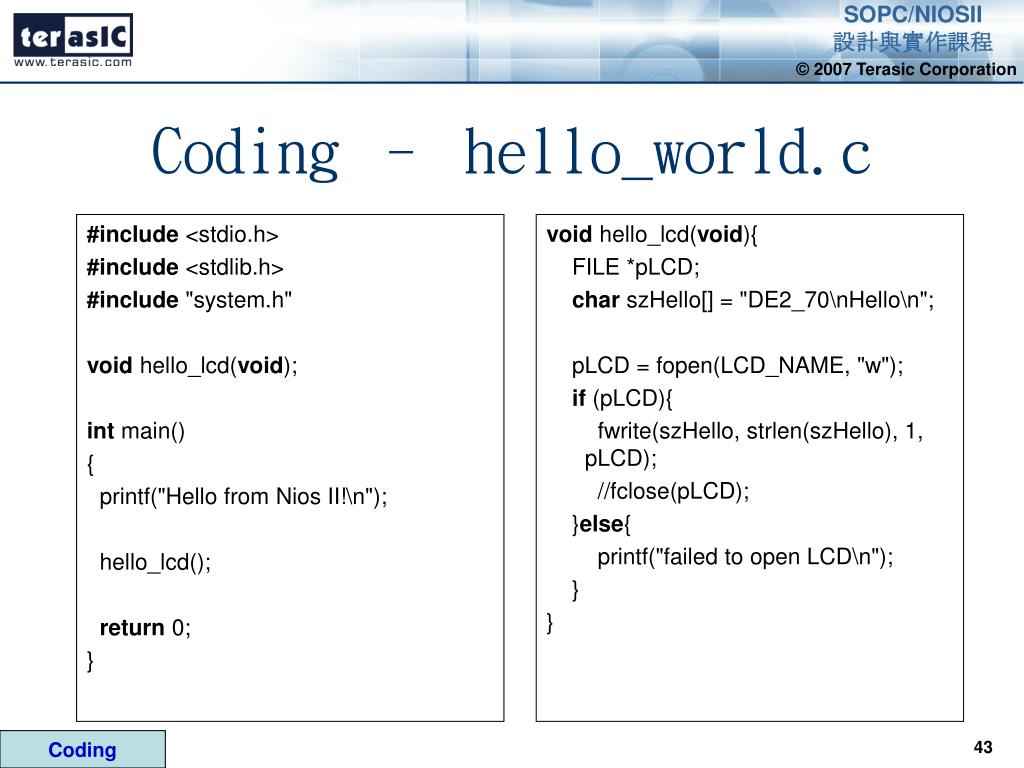Click the Chinese course title text
Screen dimensions: 1024x768
pyautogui.click(x=912, y=42)
